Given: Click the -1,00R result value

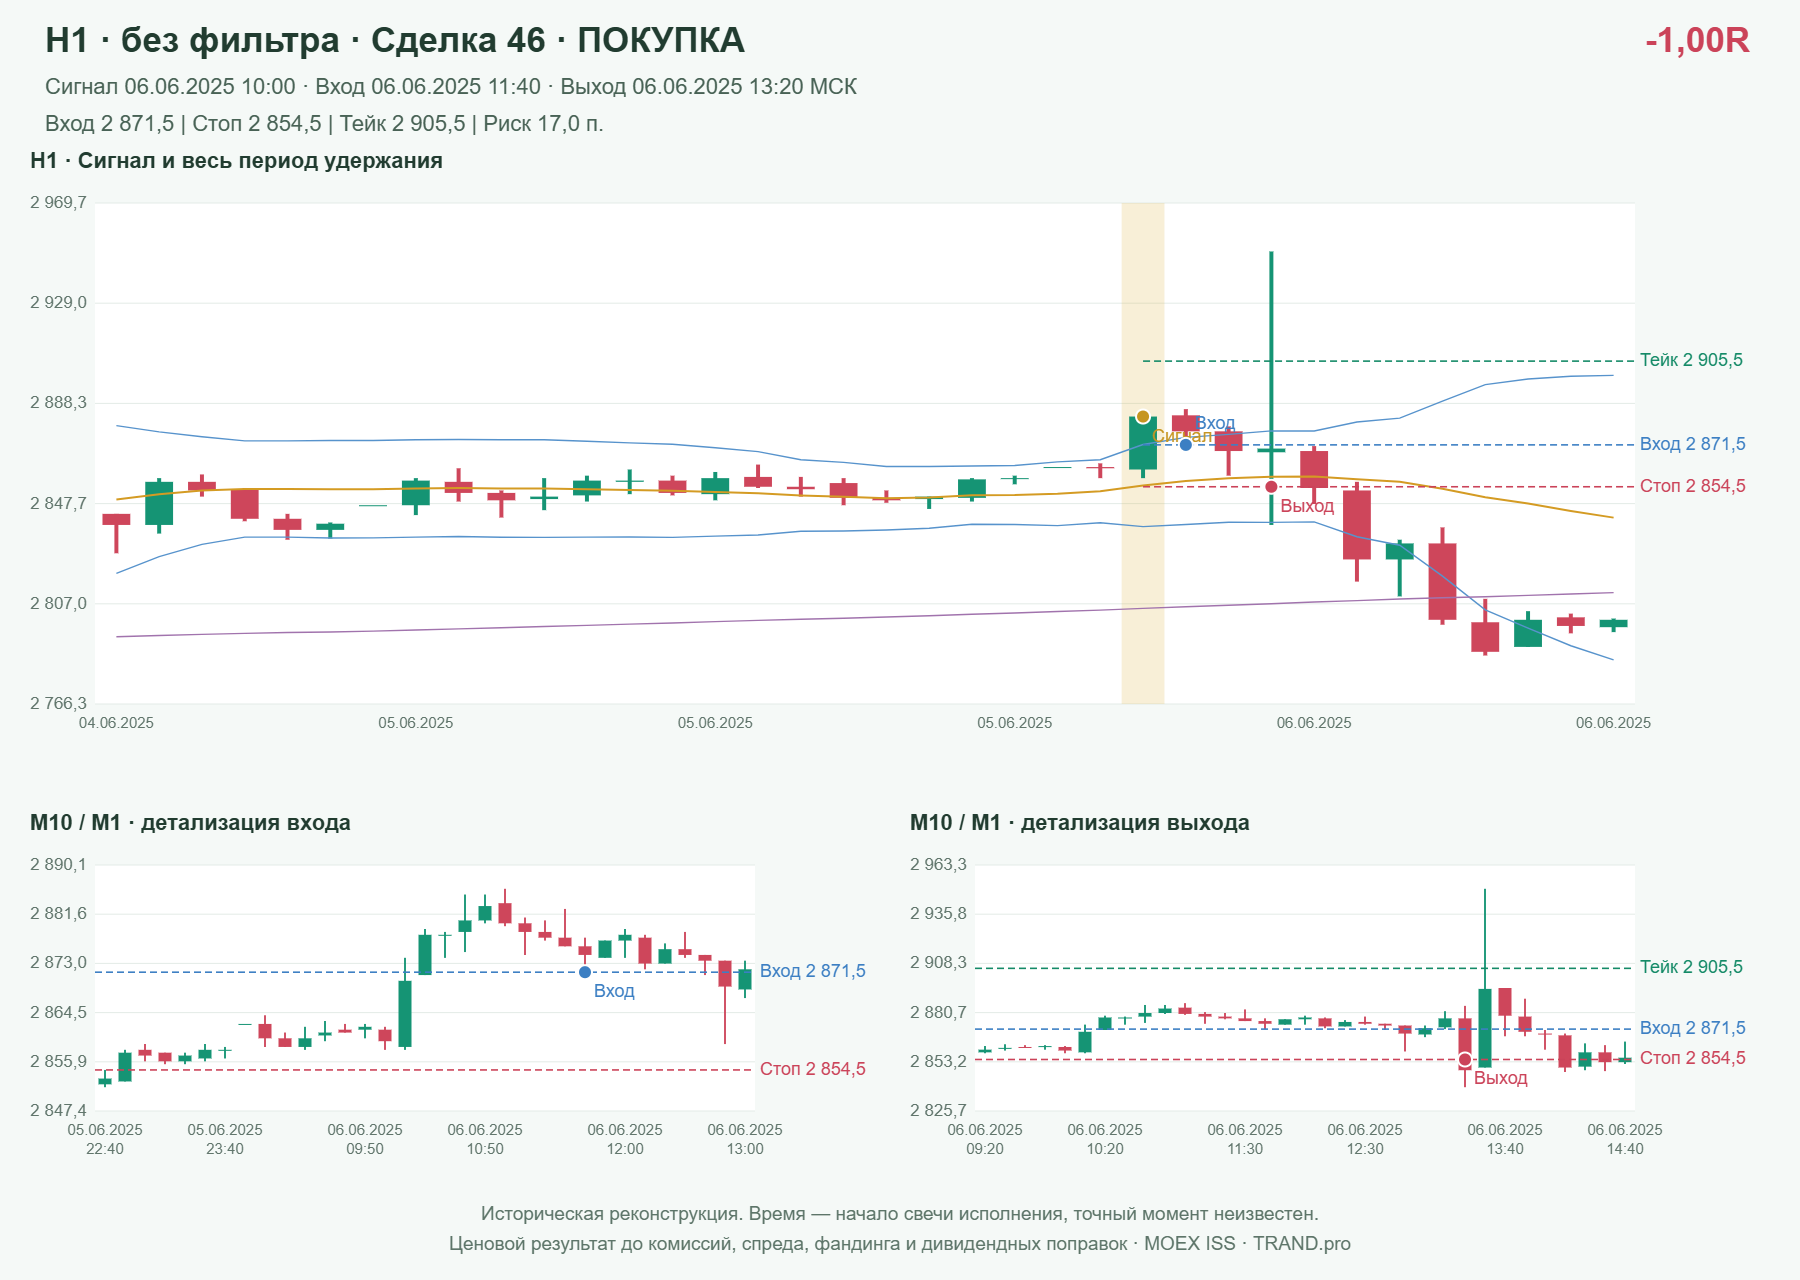Looking at the screenshot, I should 1697,40.
